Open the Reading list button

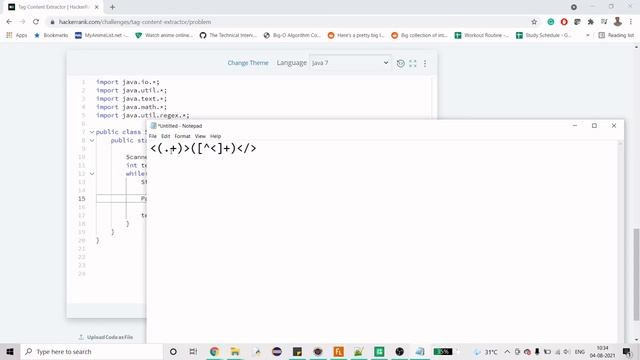coord(616,36)
